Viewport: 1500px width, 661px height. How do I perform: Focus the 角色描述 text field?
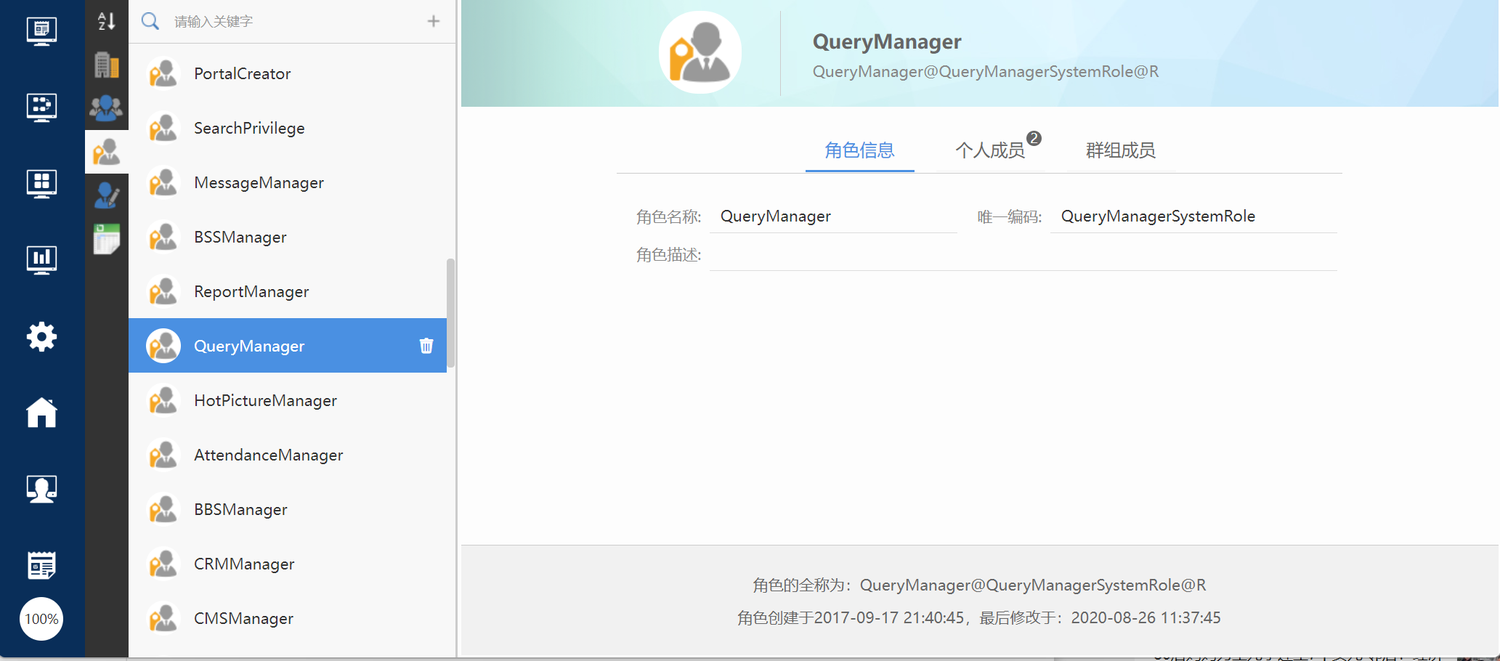(x=1022, y=255)
